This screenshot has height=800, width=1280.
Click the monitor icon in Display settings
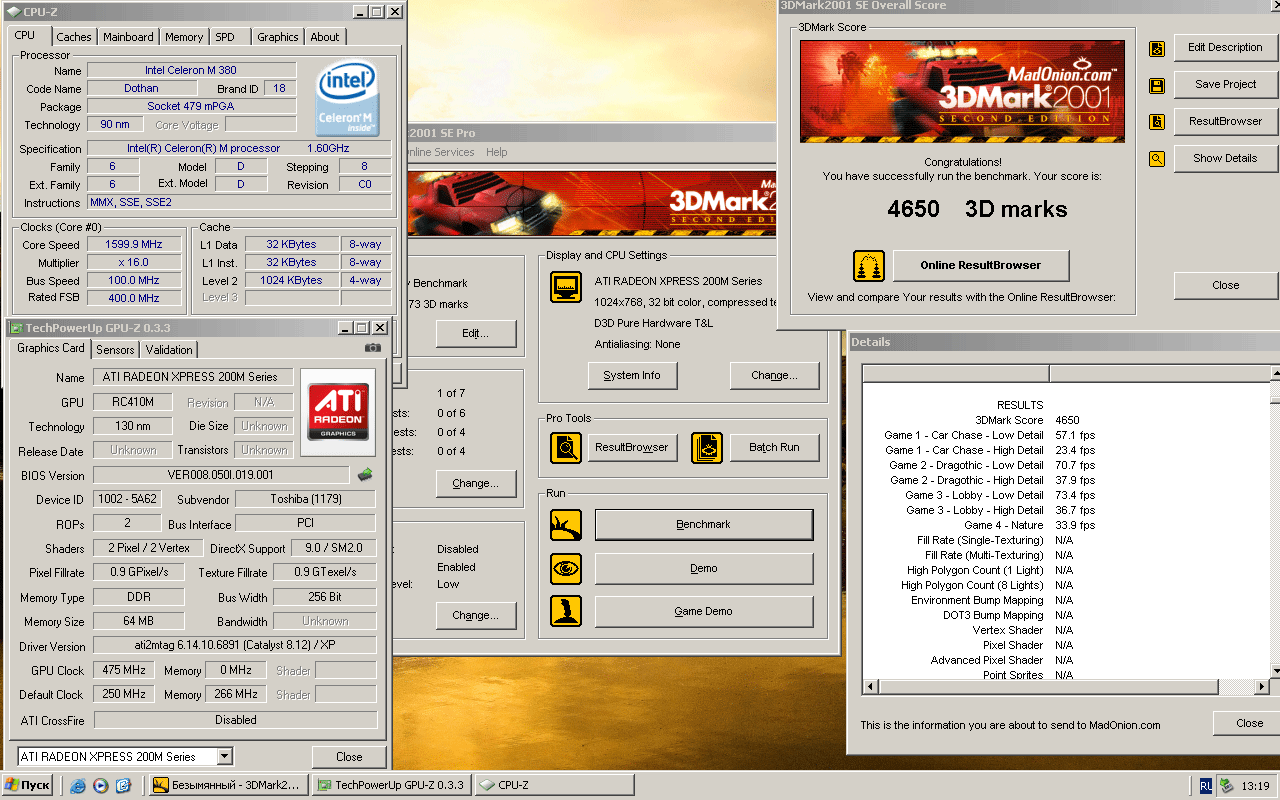point(566,287)
